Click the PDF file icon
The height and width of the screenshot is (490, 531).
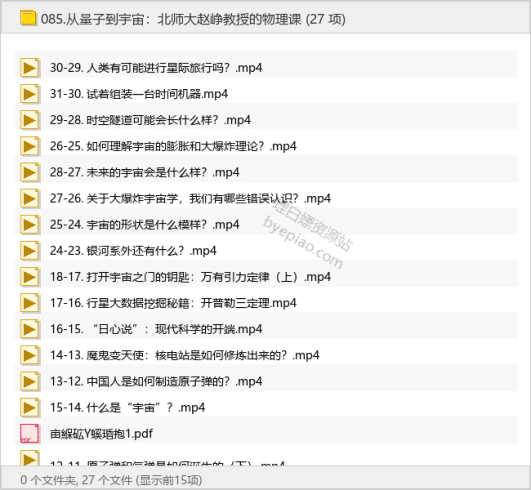pos(29,433)
